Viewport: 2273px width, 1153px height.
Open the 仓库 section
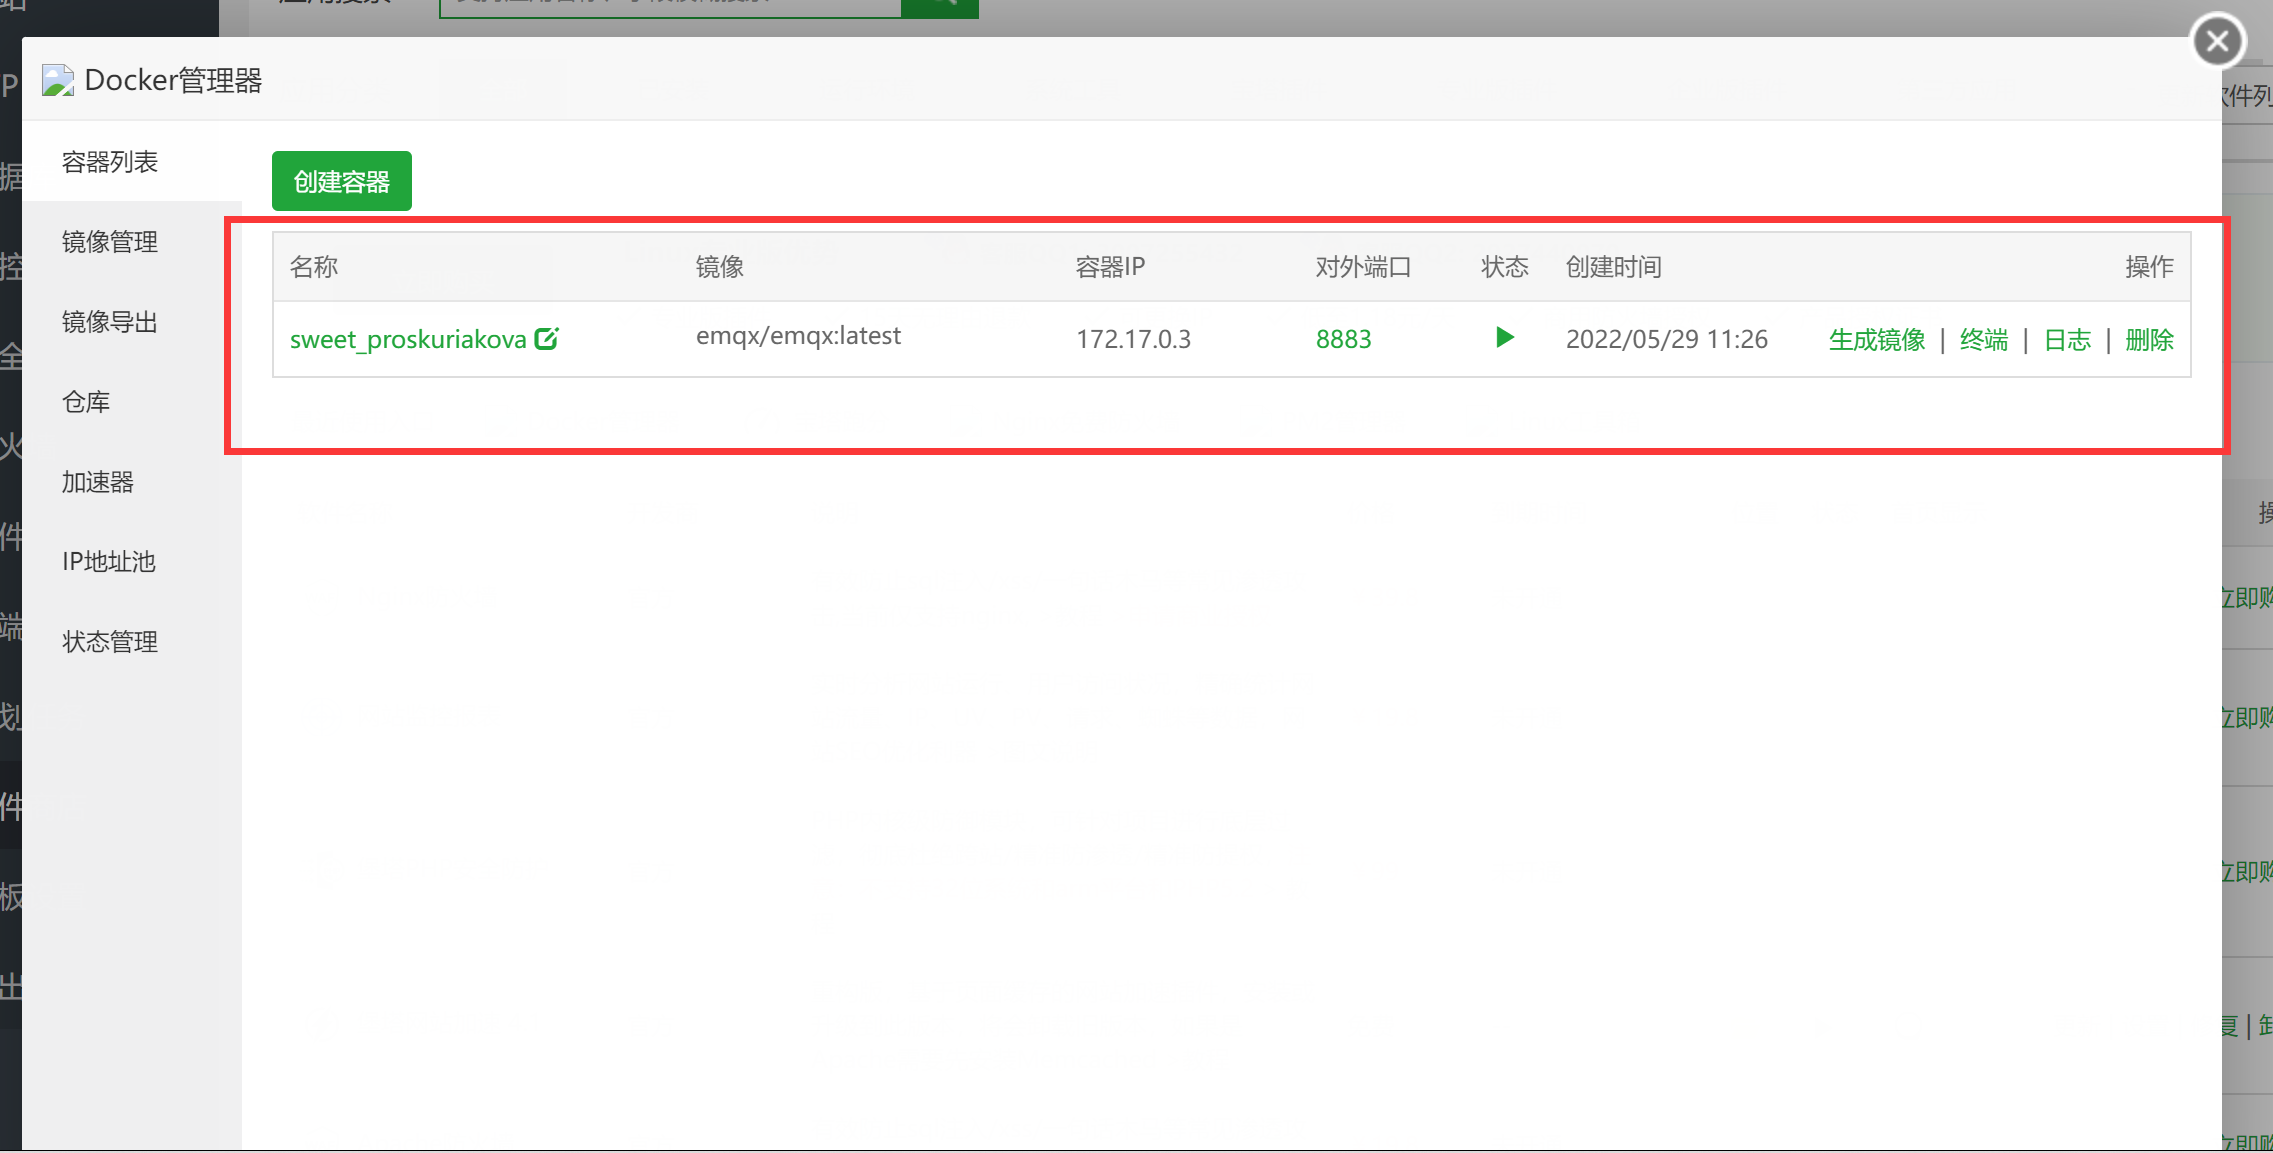[x=86, y=402]
